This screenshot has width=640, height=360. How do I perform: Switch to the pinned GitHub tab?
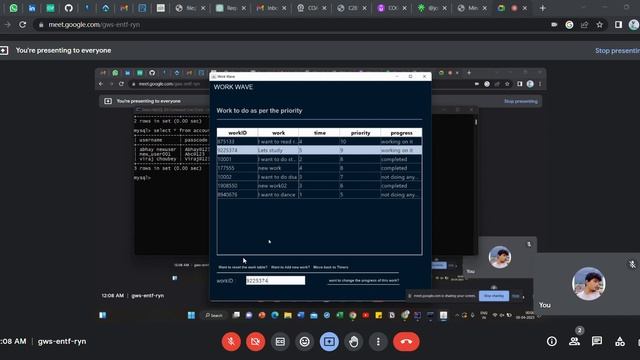click(x=69, y=8)
